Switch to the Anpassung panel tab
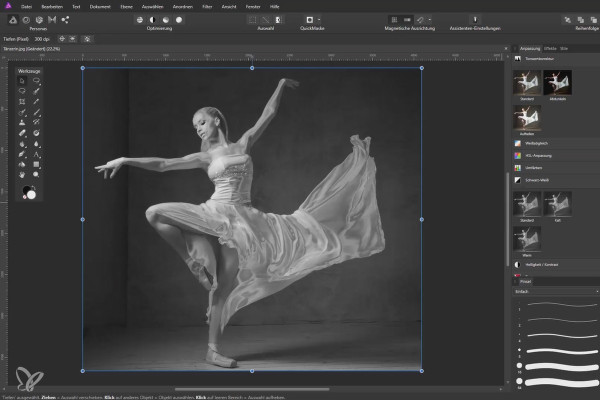Image resolution: width=600 pixels, height=400 pixels. 530,49
